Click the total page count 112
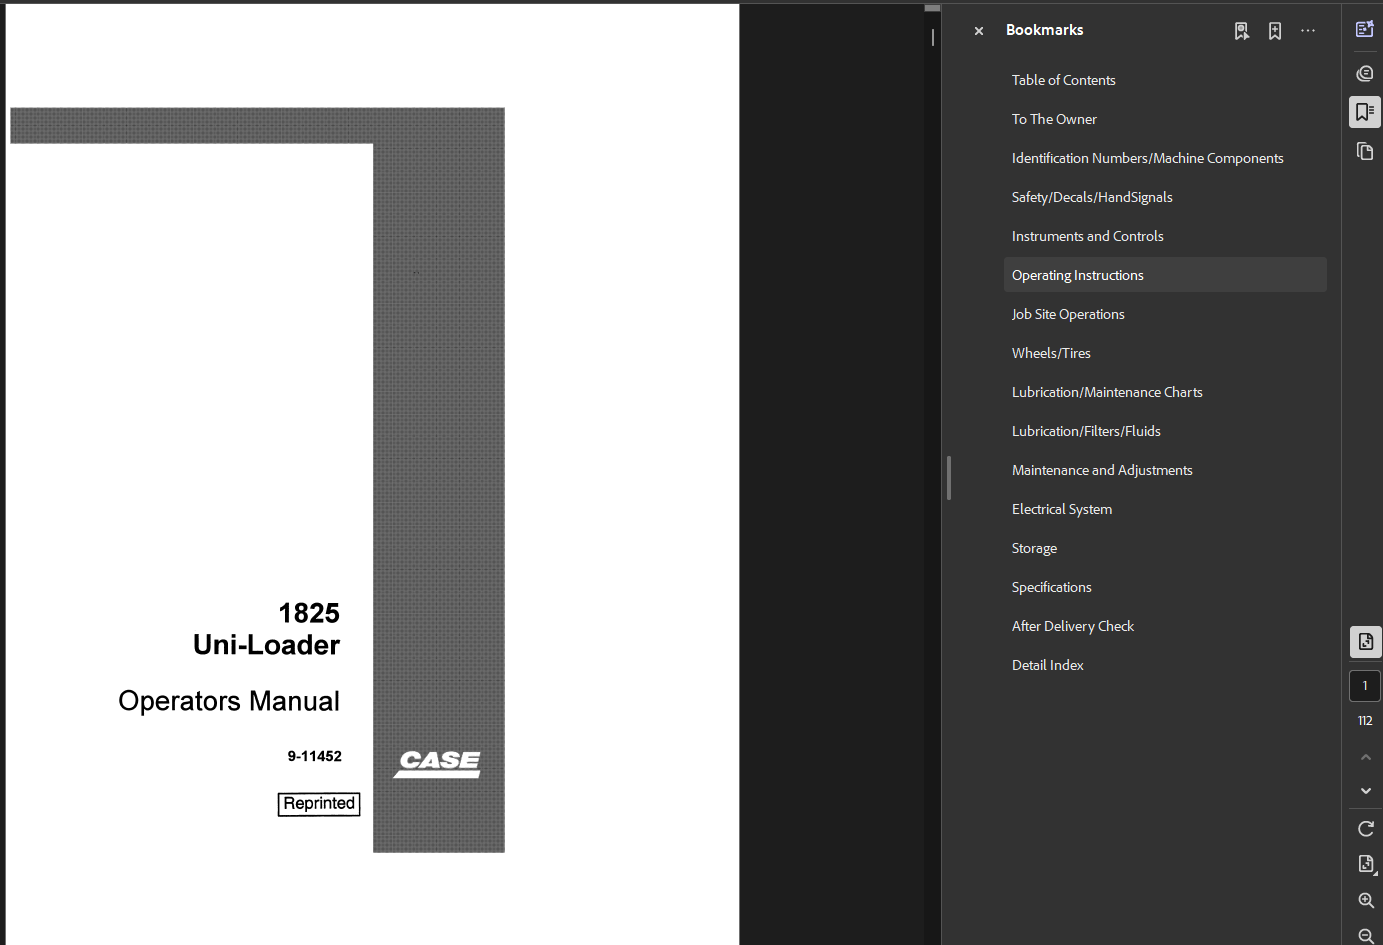Image resolution: width=1383 pixels, height=945 pixels. [x=1365, y=721]
